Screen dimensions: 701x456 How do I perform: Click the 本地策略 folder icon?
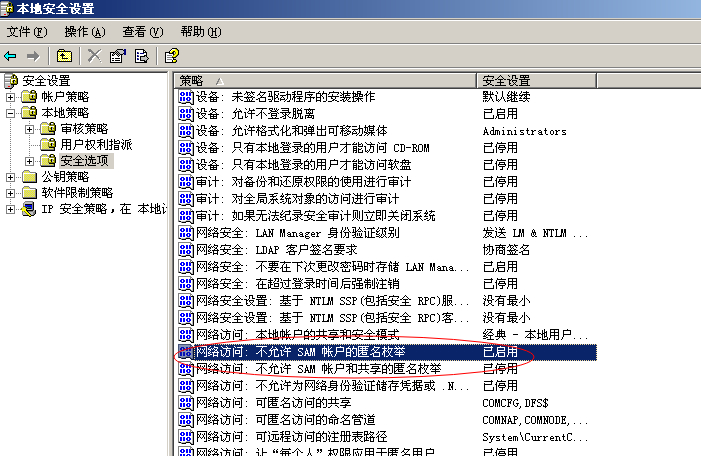[30, 113]
